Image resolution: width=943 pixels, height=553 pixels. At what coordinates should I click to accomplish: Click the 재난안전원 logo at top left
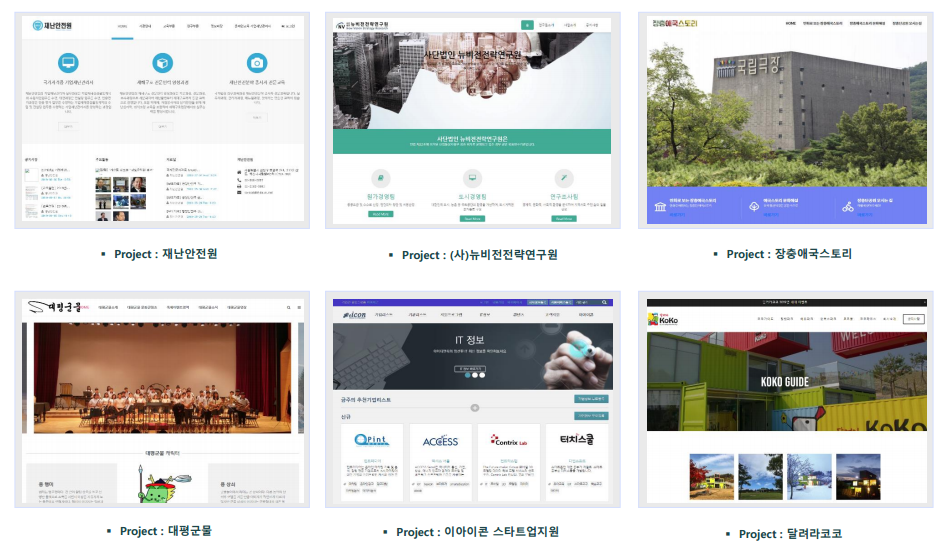pyautogui.click(x=52, y=25)
